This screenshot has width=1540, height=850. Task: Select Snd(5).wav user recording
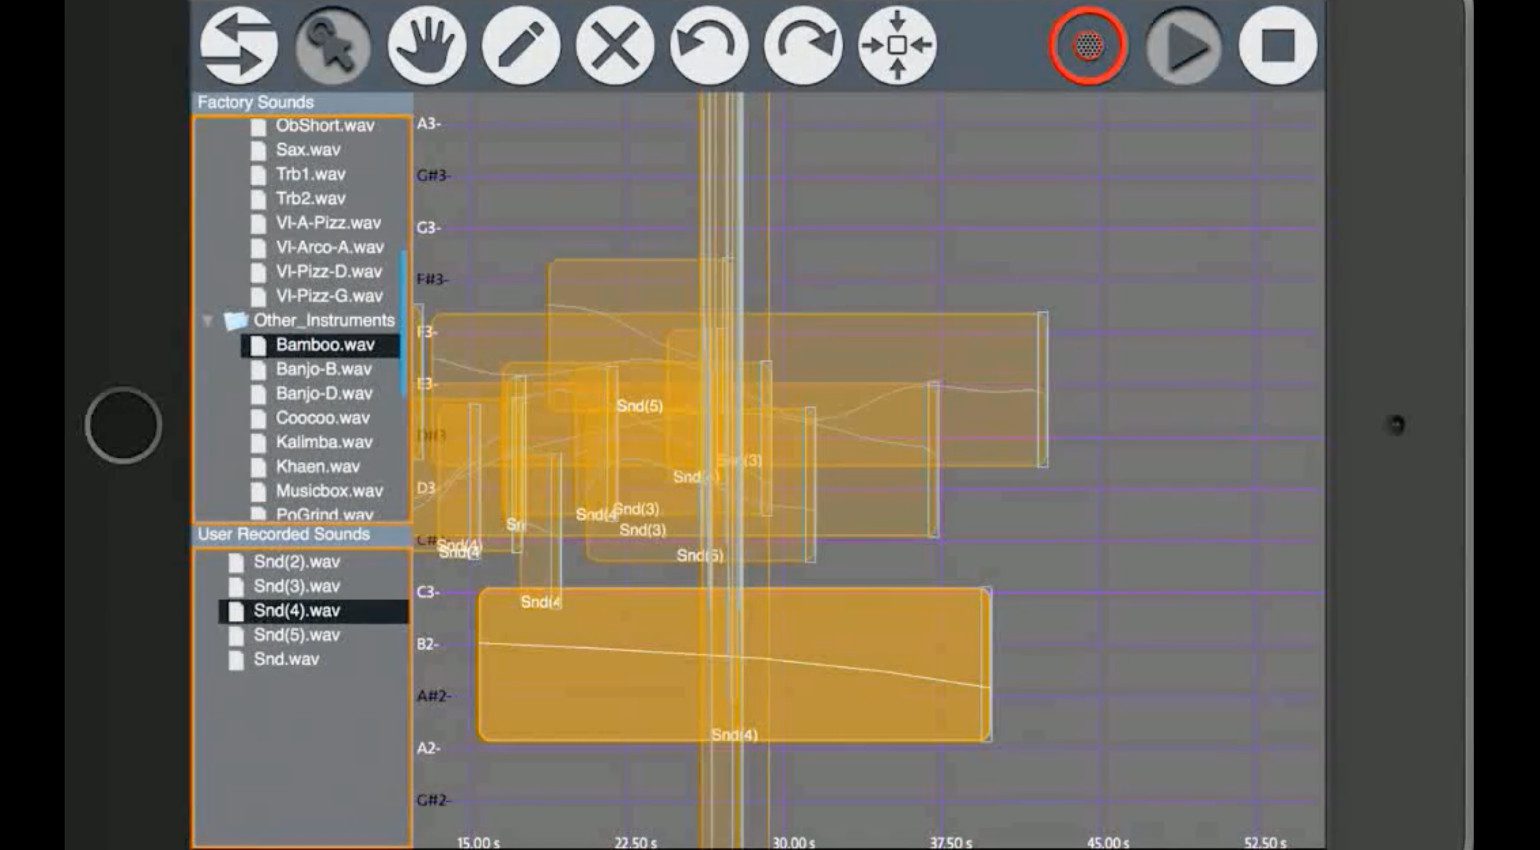pos(296,635)
